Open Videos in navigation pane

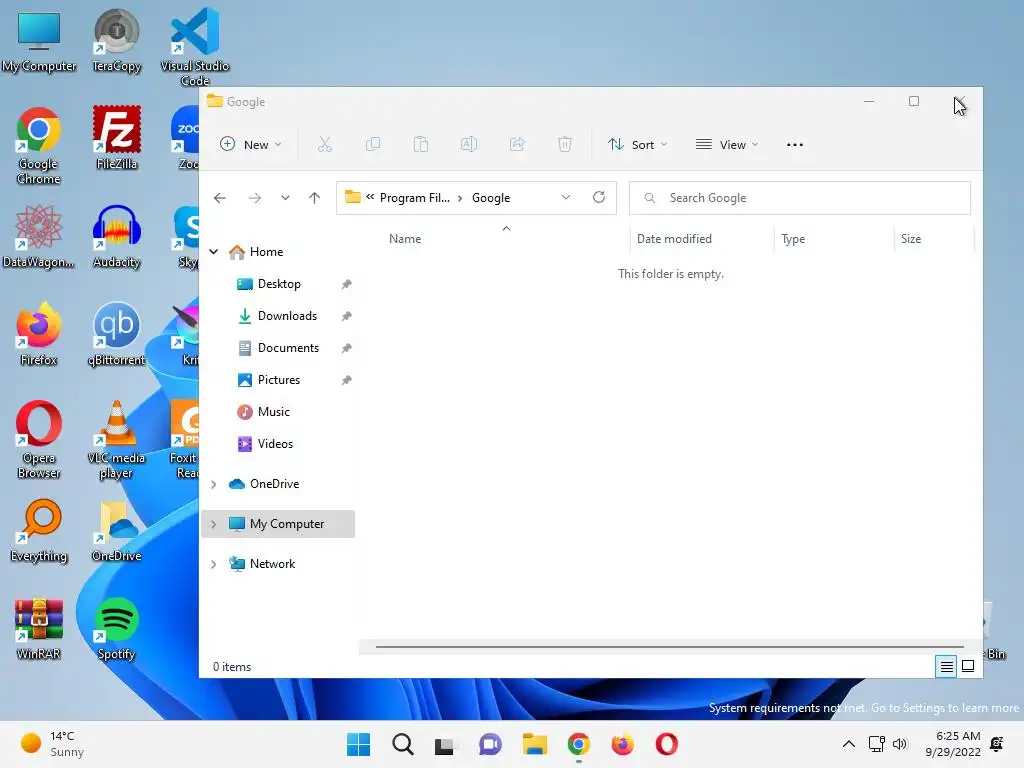tap(275, 444)
